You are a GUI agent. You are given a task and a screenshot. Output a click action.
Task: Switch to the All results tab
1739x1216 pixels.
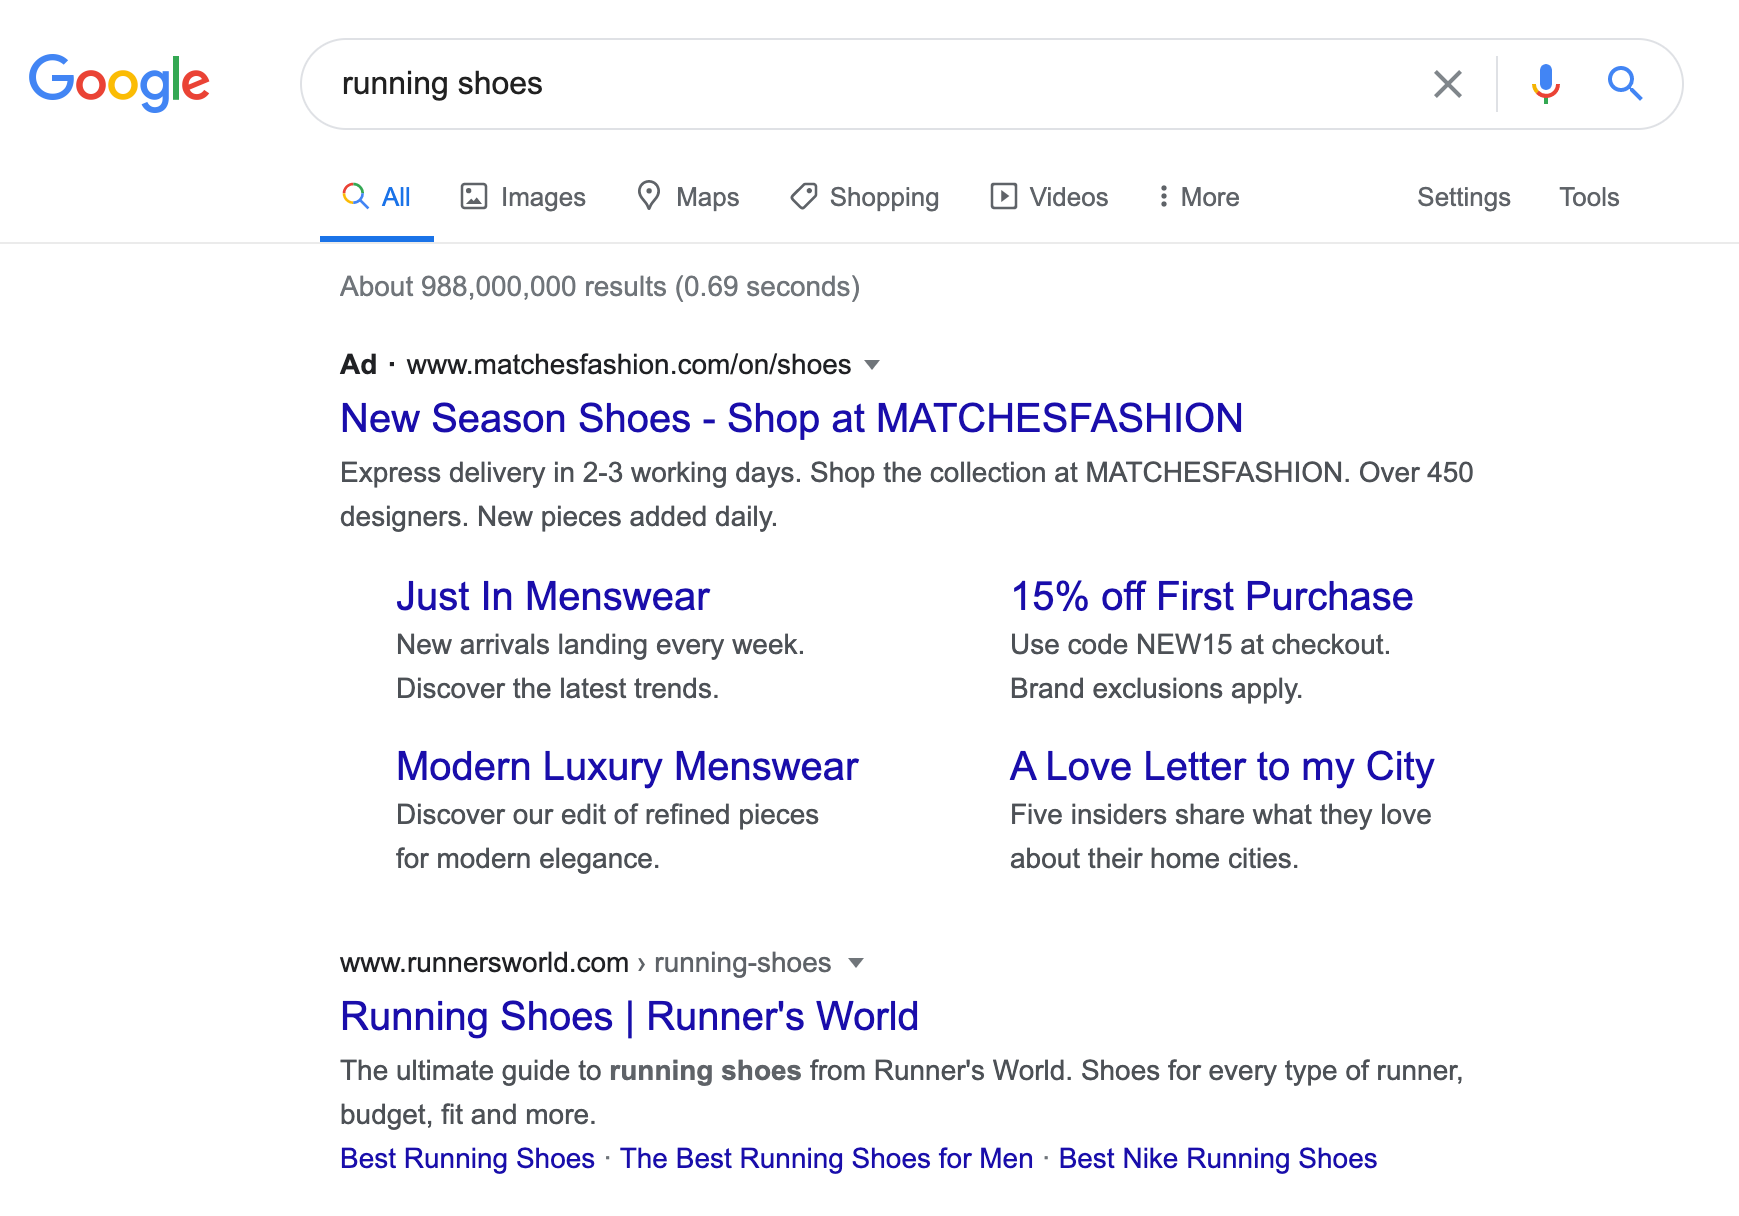point(377,197)
